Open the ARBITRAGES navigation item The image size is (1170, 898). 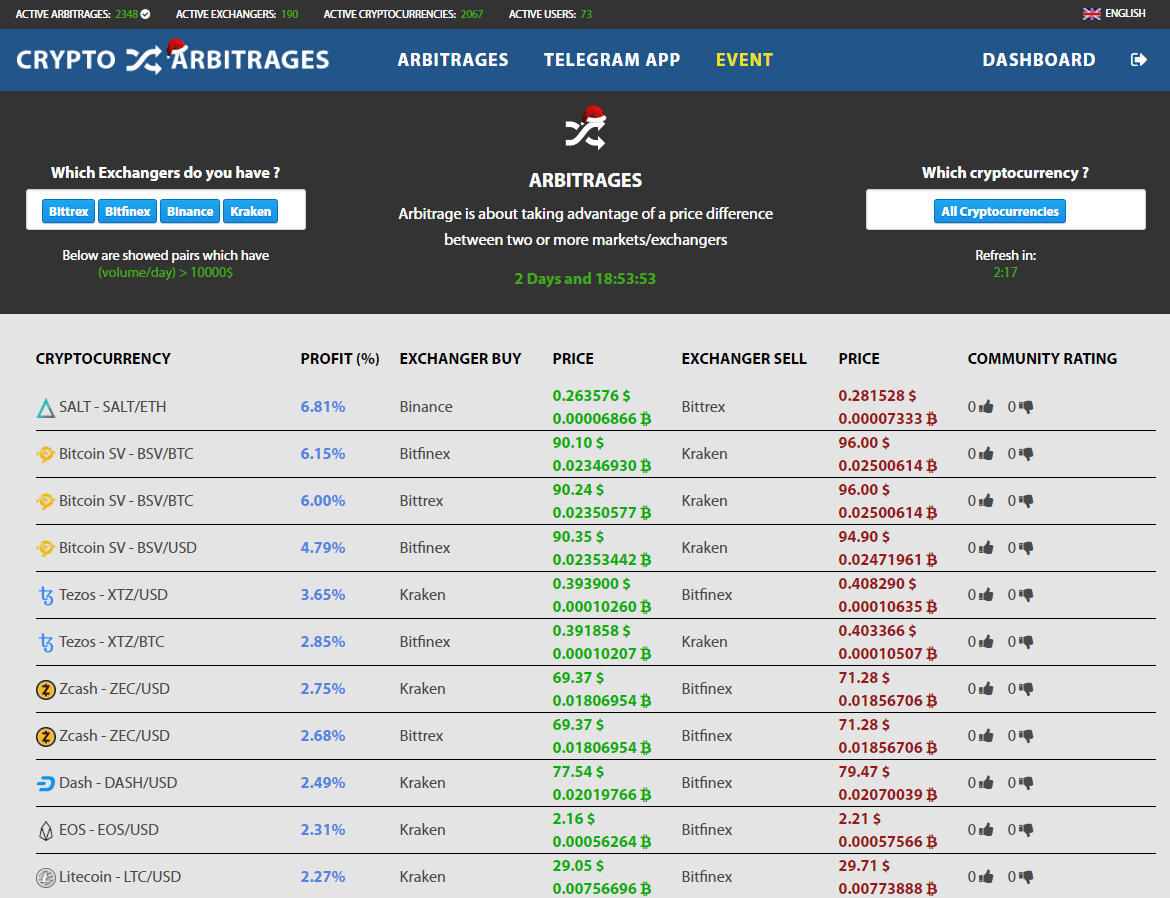[x=453, y=60]
